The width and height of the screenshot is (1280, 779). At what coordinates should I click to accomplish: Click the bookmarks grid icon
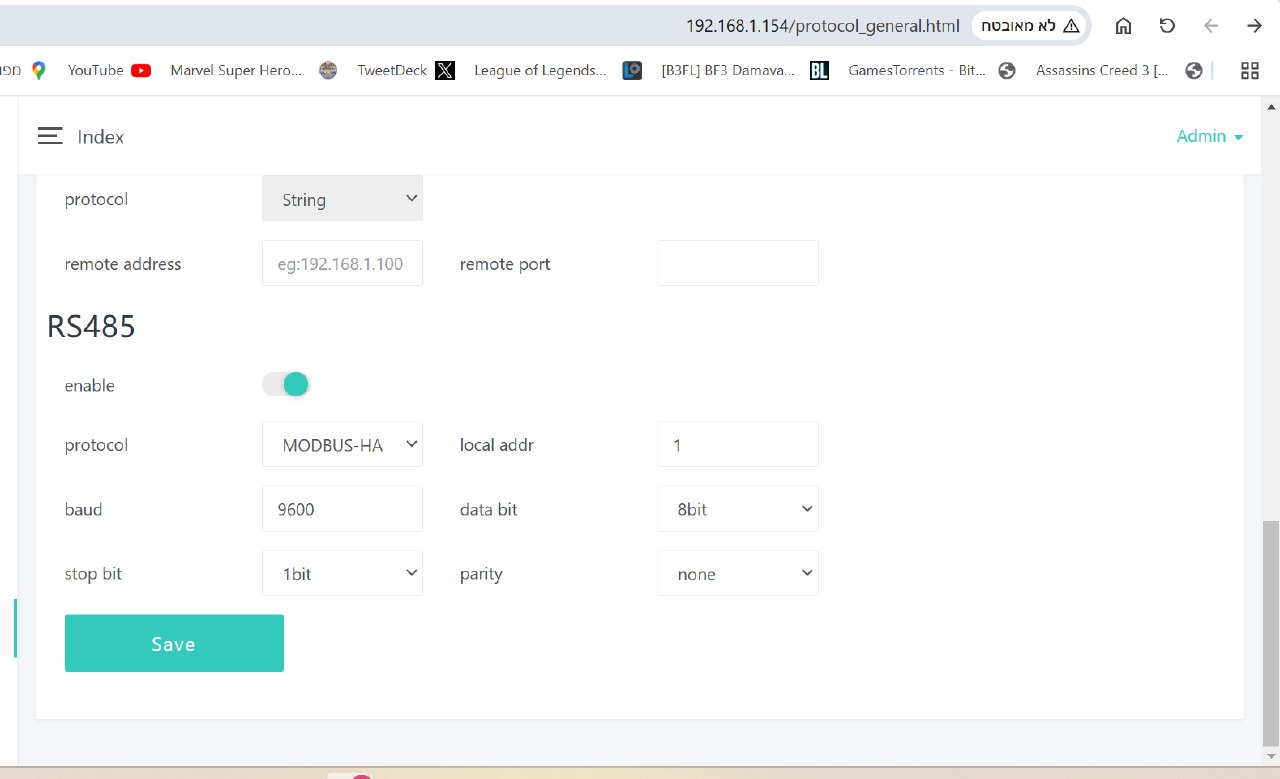tap(1249, 70)
